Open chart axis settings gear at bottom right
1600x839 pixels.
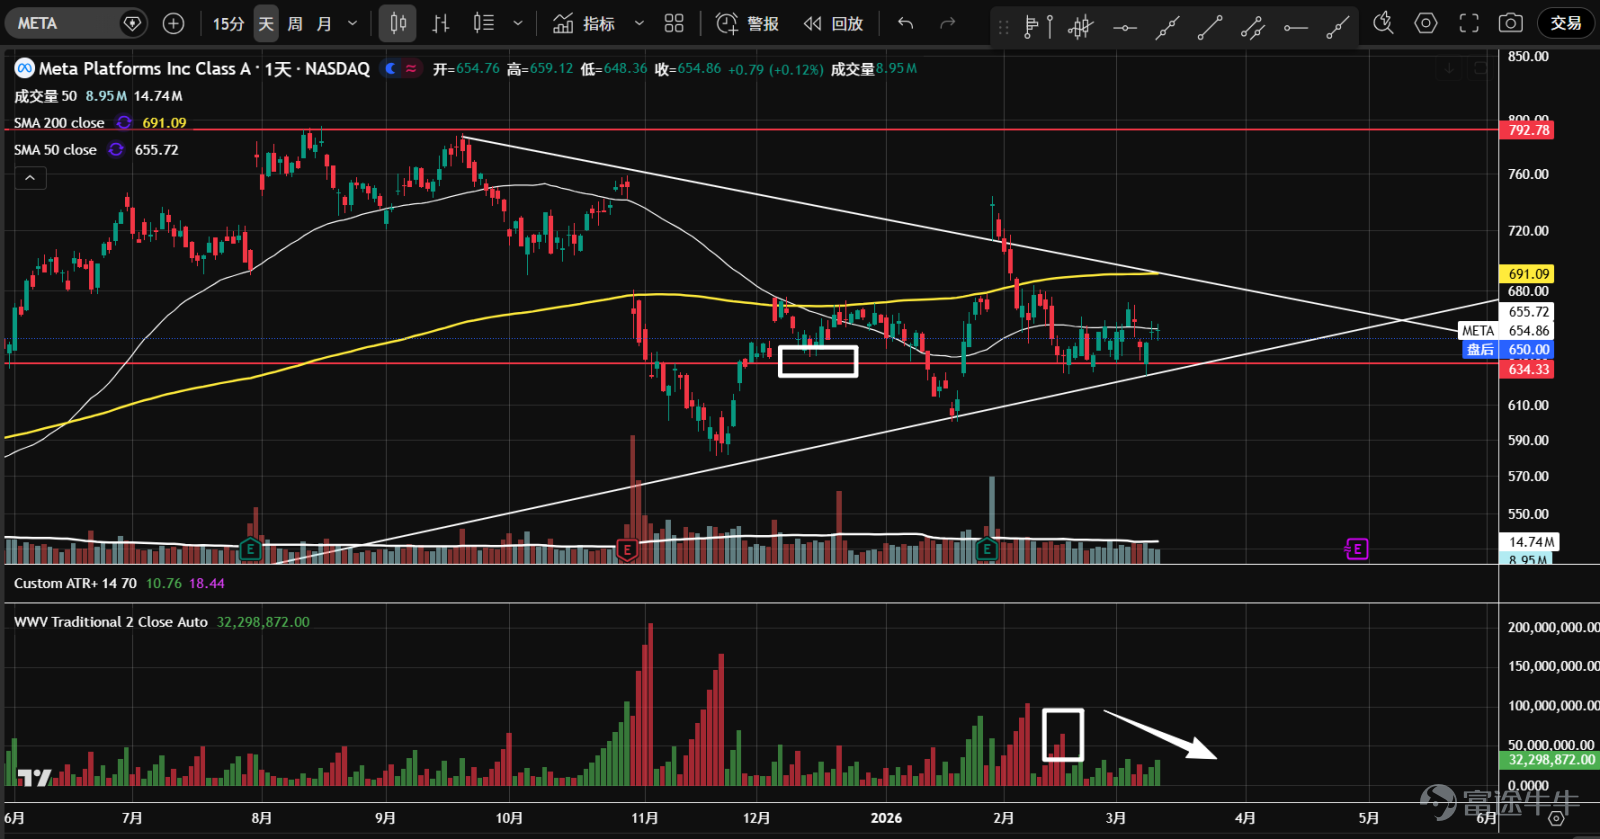coord(1556,818)
